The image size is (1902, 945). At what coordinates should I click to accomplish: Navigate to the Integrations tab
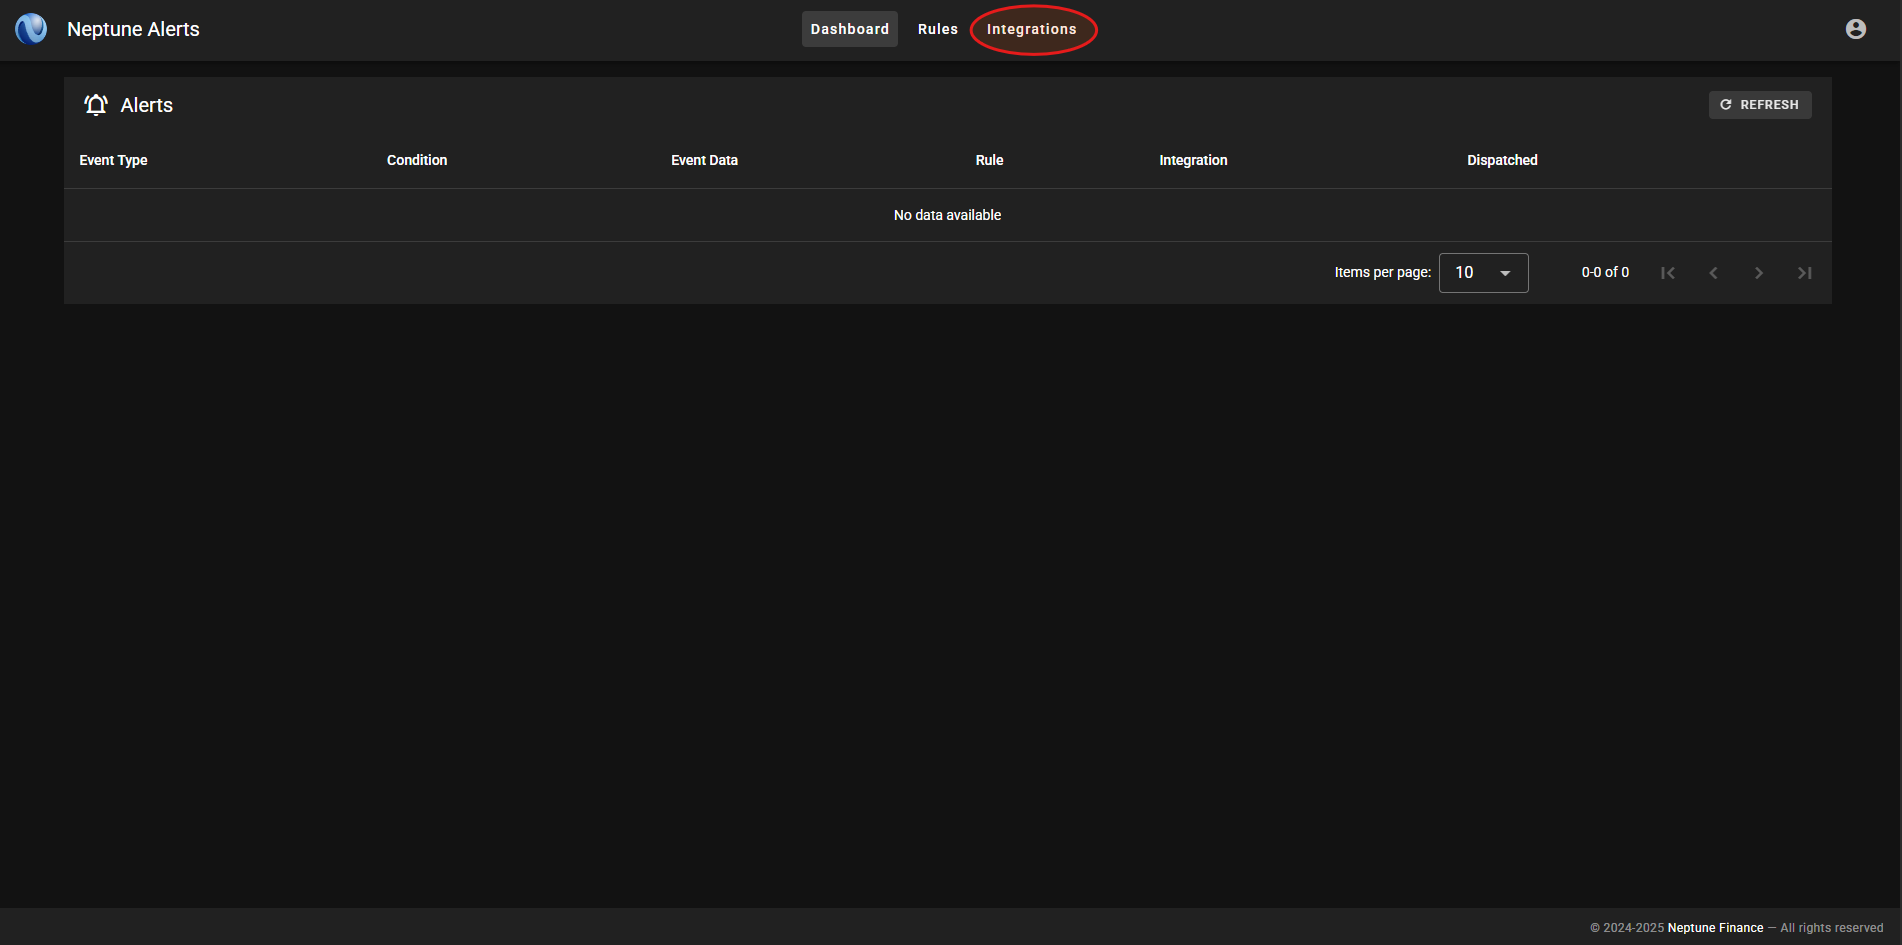pos(1031,29)
